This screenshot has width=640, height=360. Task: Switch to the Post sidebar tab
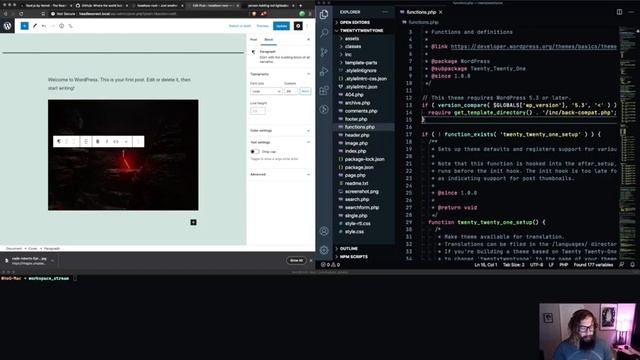pos(253,40)
